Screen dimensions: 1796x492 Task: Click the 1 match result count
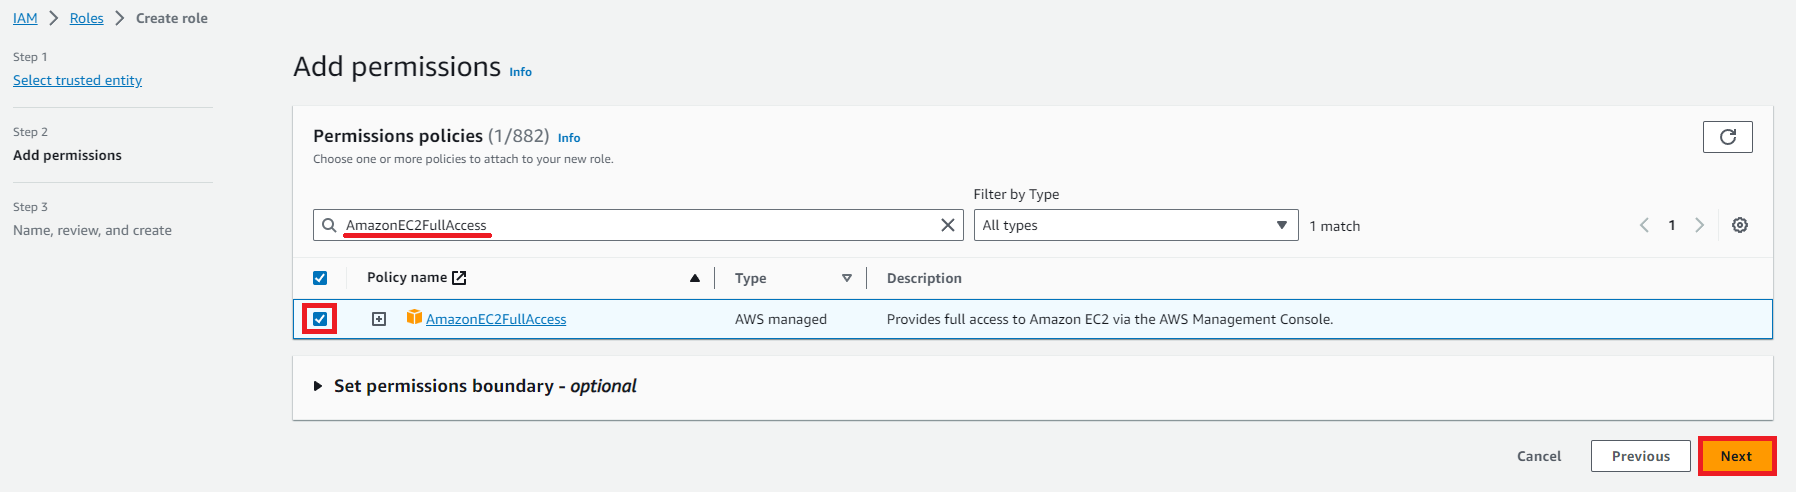coord(1335,226)
